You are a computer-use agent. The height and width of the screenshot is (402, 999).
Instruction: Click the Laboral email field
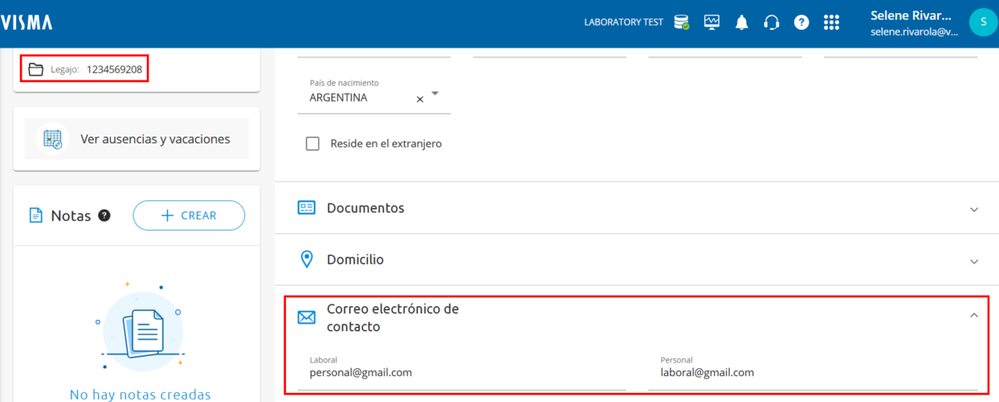coord(467,373)
